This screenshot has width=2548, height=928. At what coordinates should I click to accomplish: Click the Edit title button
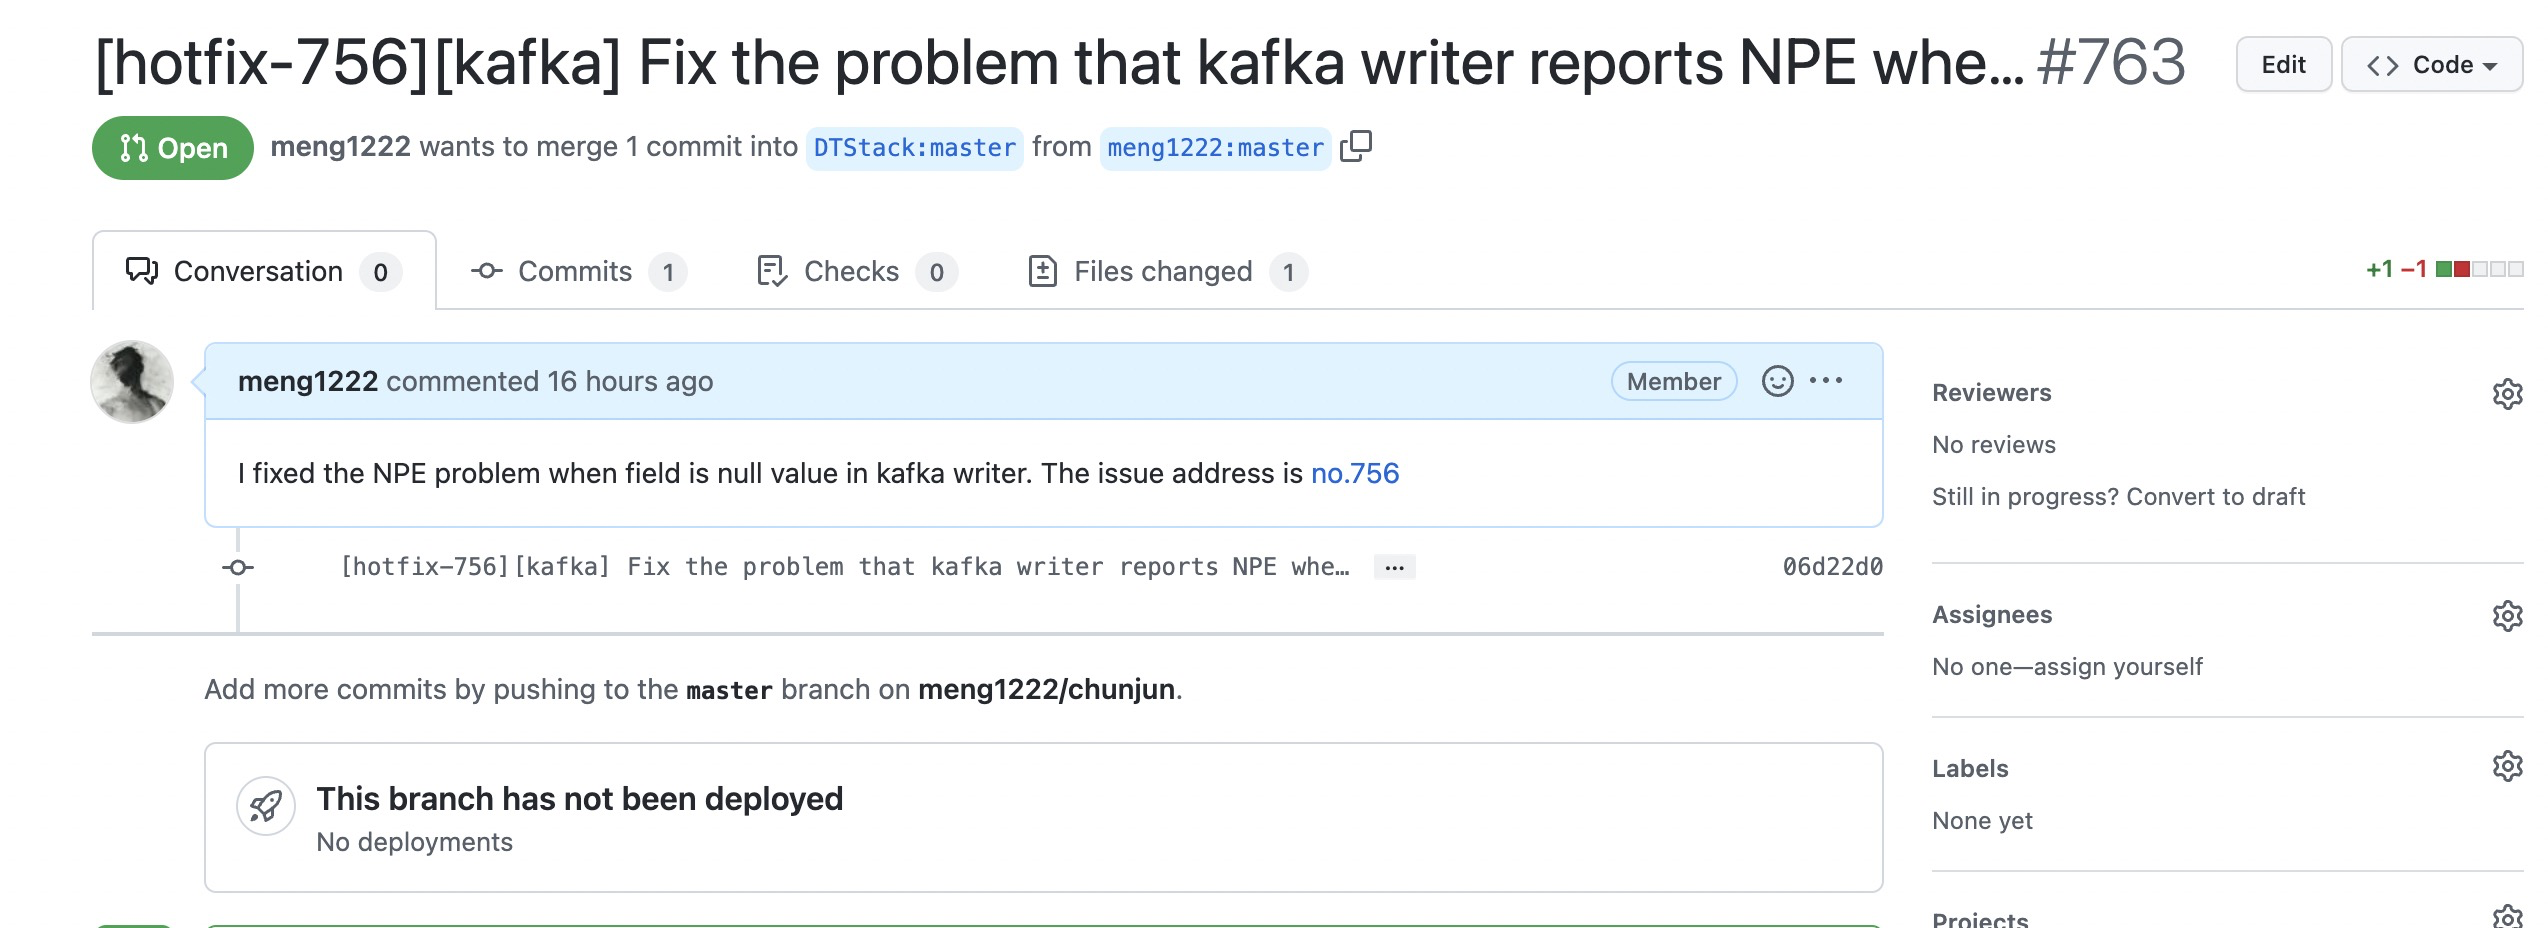2283,65
